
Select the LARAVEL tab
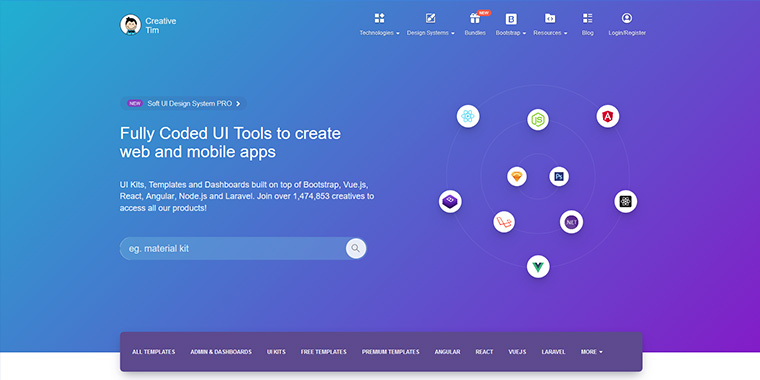point(554,352)
